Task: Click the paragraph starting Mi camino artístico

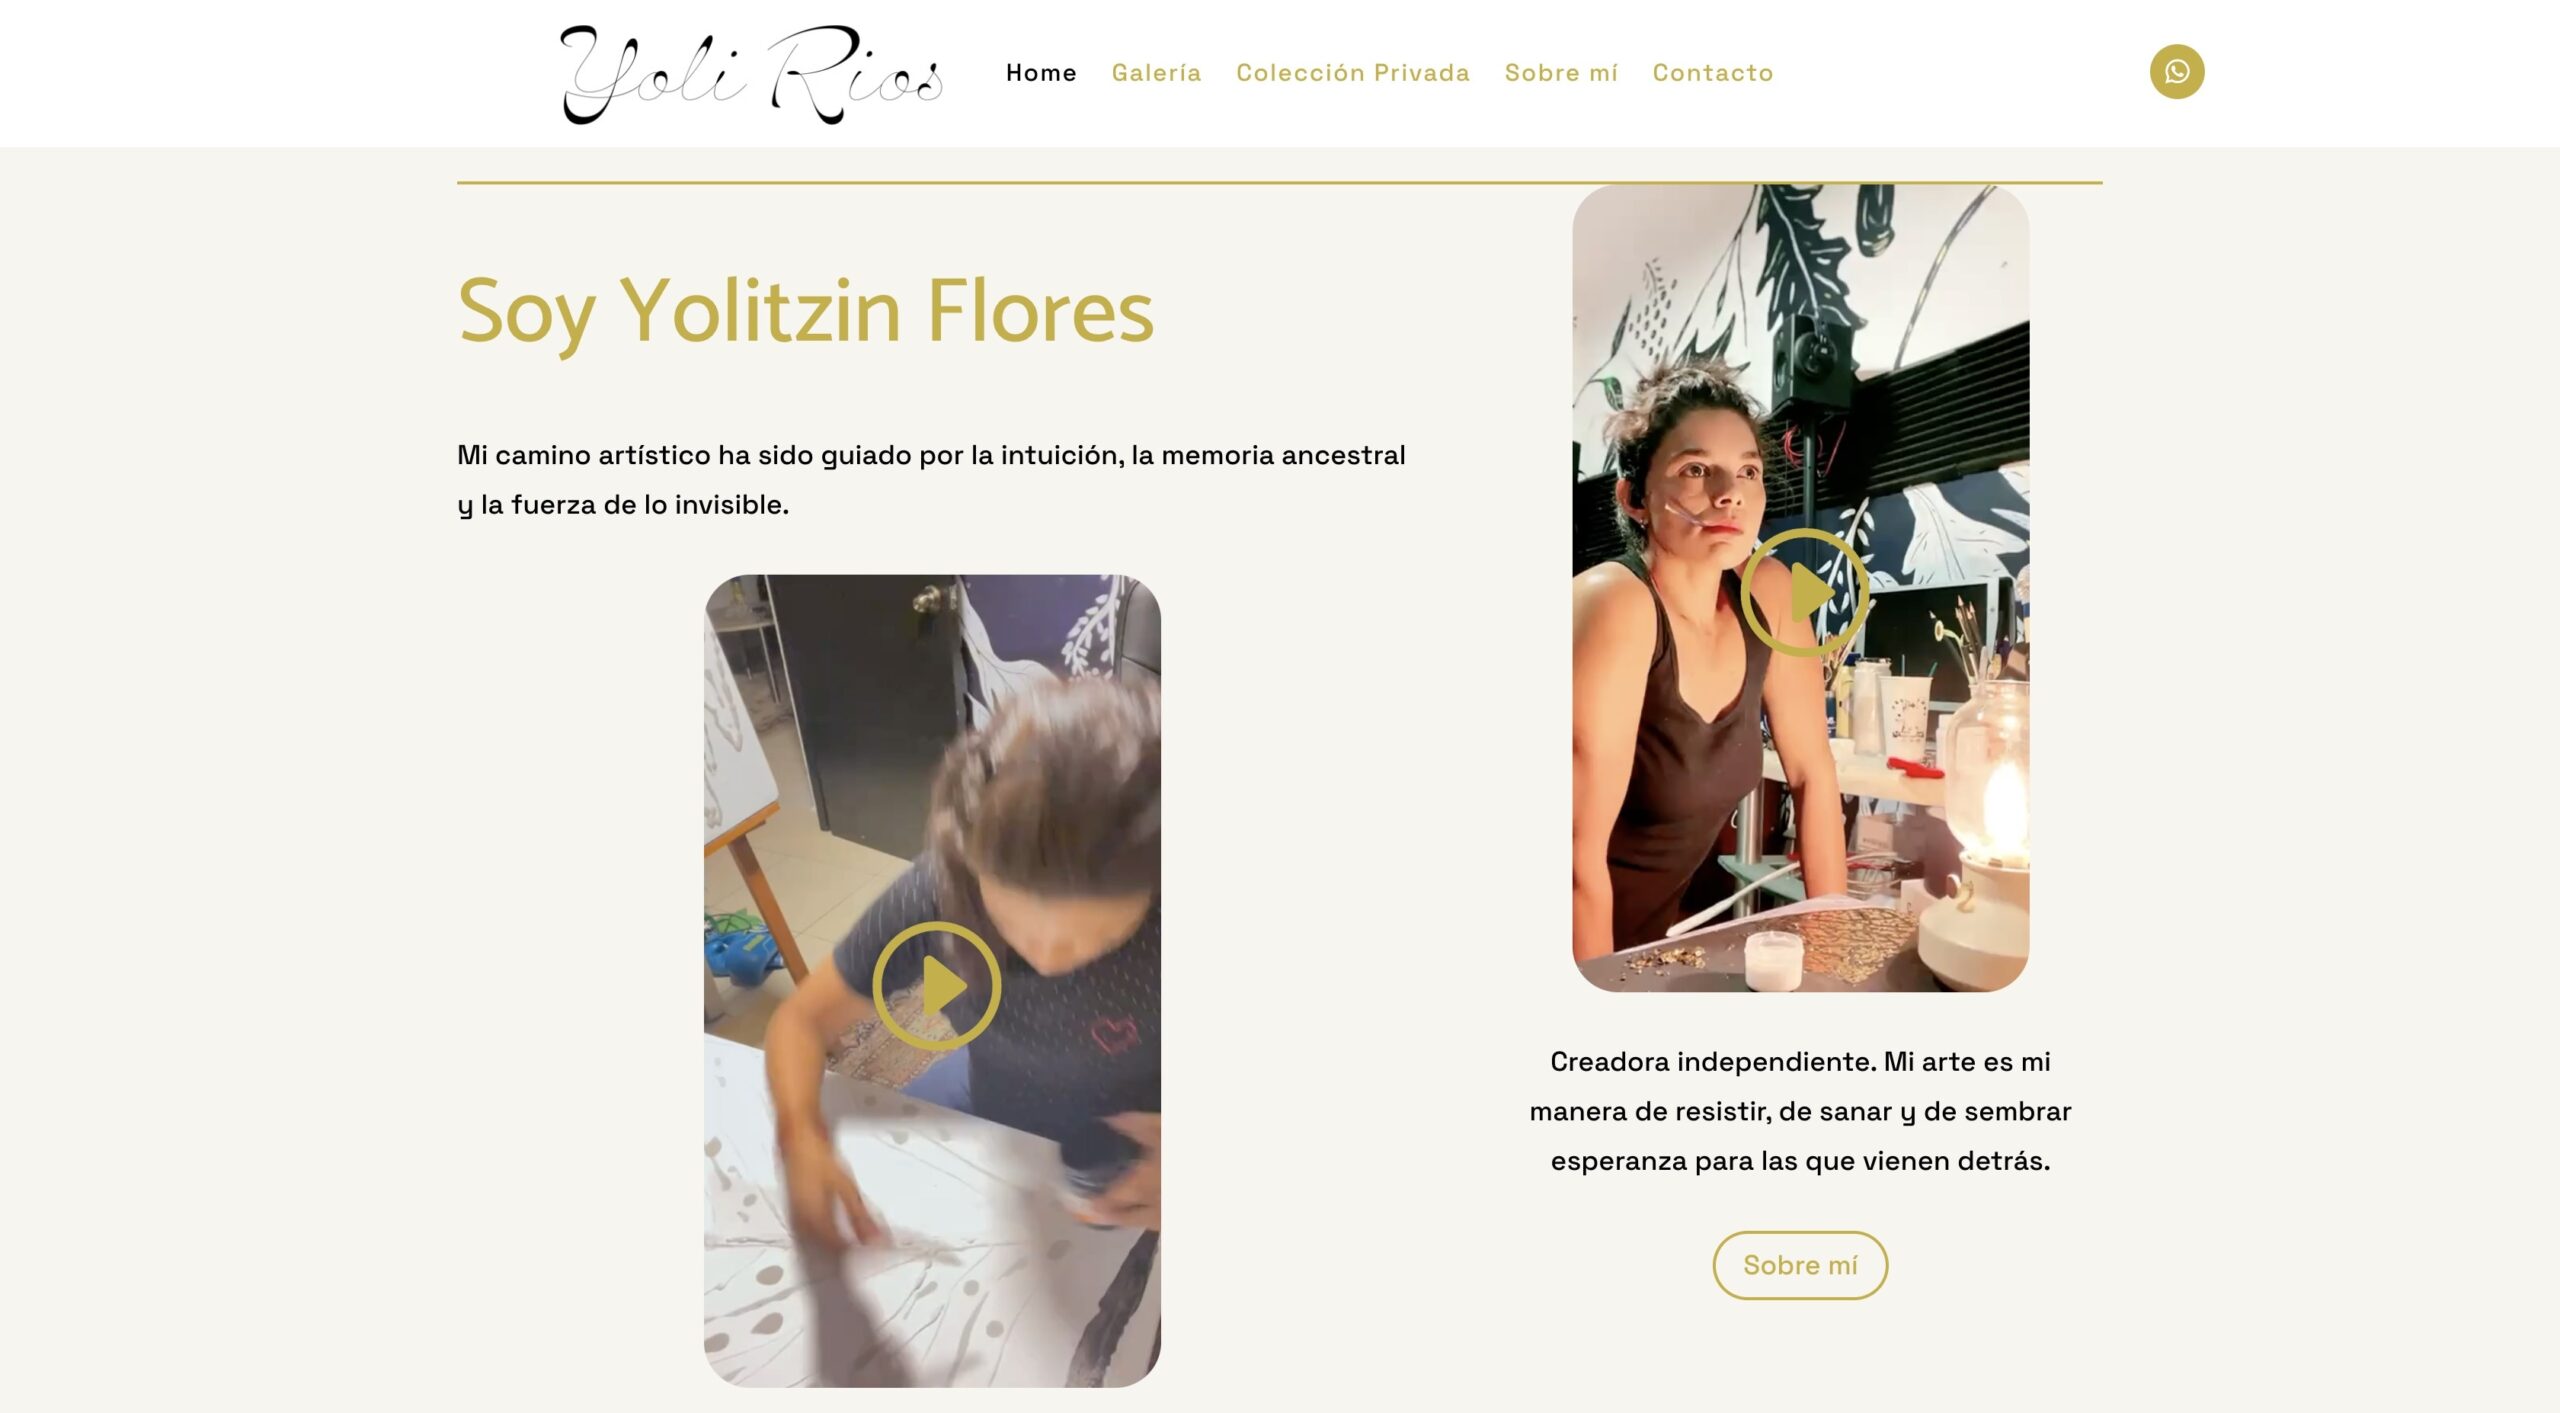Action: point(931,480)
